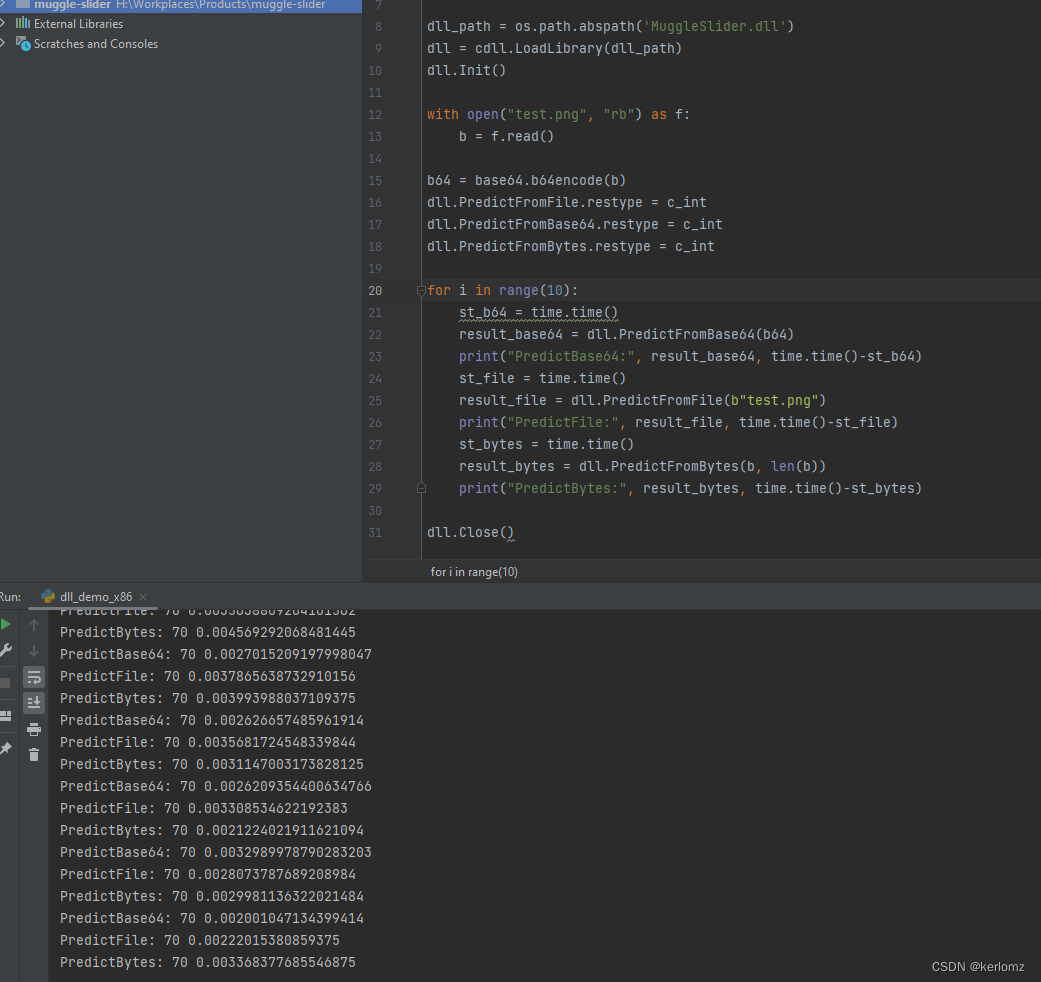
Task: Pin the Run tab using the pin icon
Action: coord(5,748)
